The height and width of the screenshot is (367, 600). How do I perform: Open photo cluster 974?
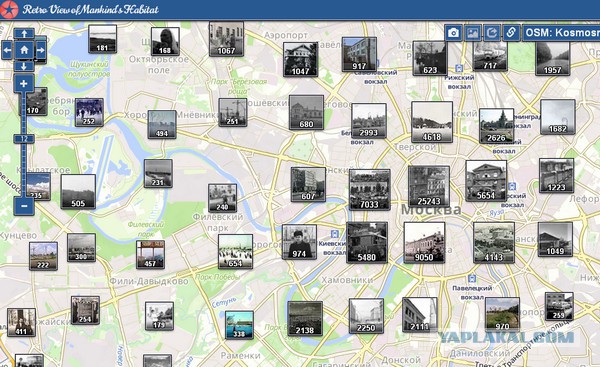(300, 242)
